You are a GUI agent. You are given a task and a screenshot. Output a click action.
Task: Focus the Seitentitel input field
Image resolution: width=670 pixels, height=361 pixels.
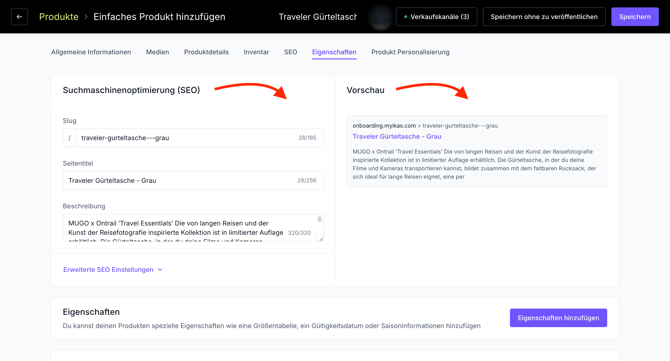[193, 180]
